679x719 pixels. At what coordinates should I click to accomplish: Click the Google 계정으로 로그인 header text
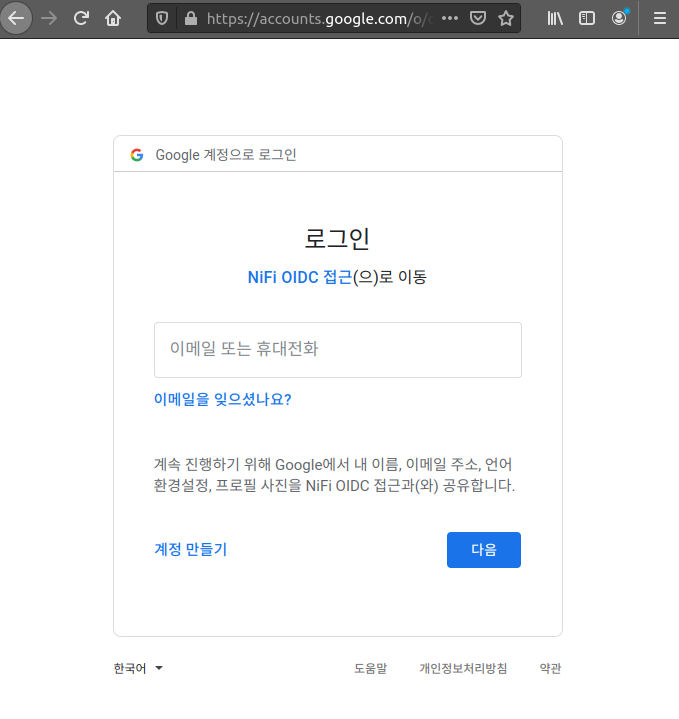tap(226, 155)
